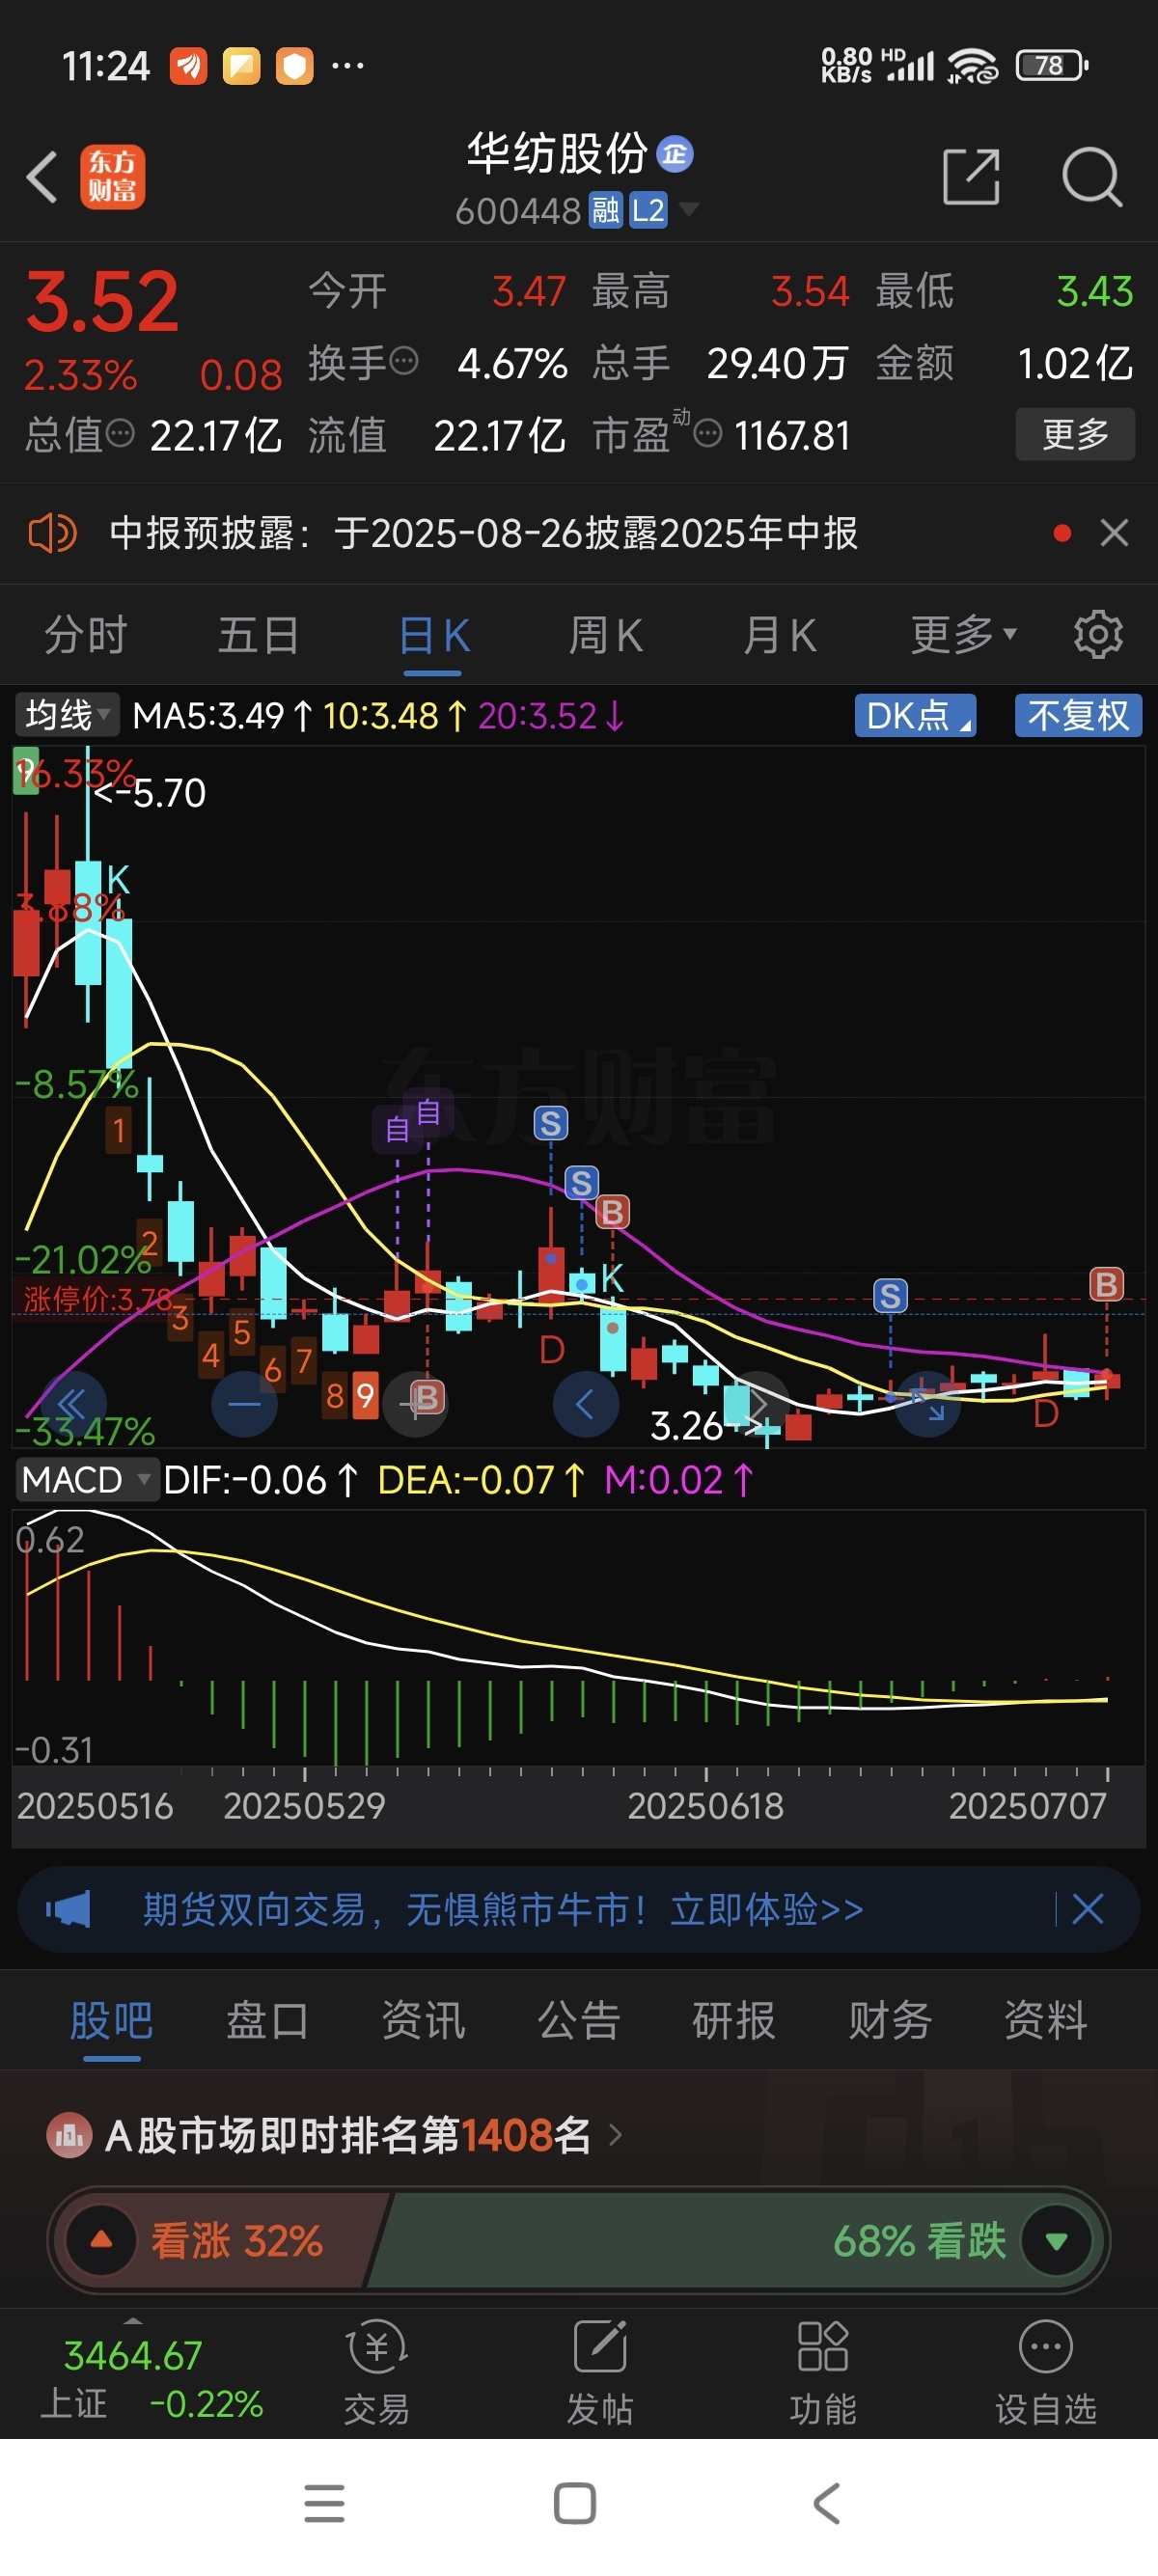Tap the S sell marker above 涨停价 line

[890, 1296]
